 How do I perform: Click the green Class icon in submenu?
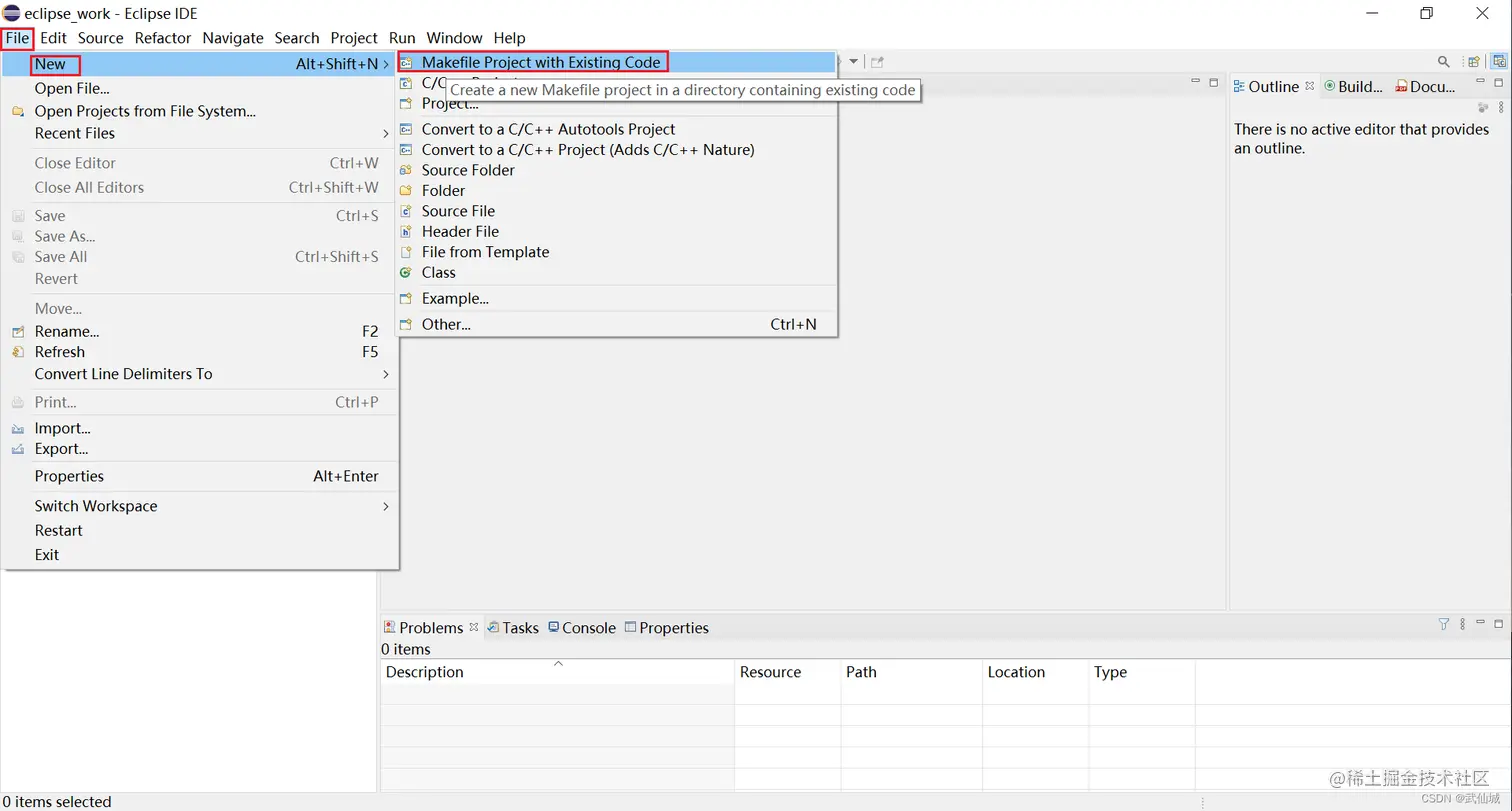[x=406, y=272]
